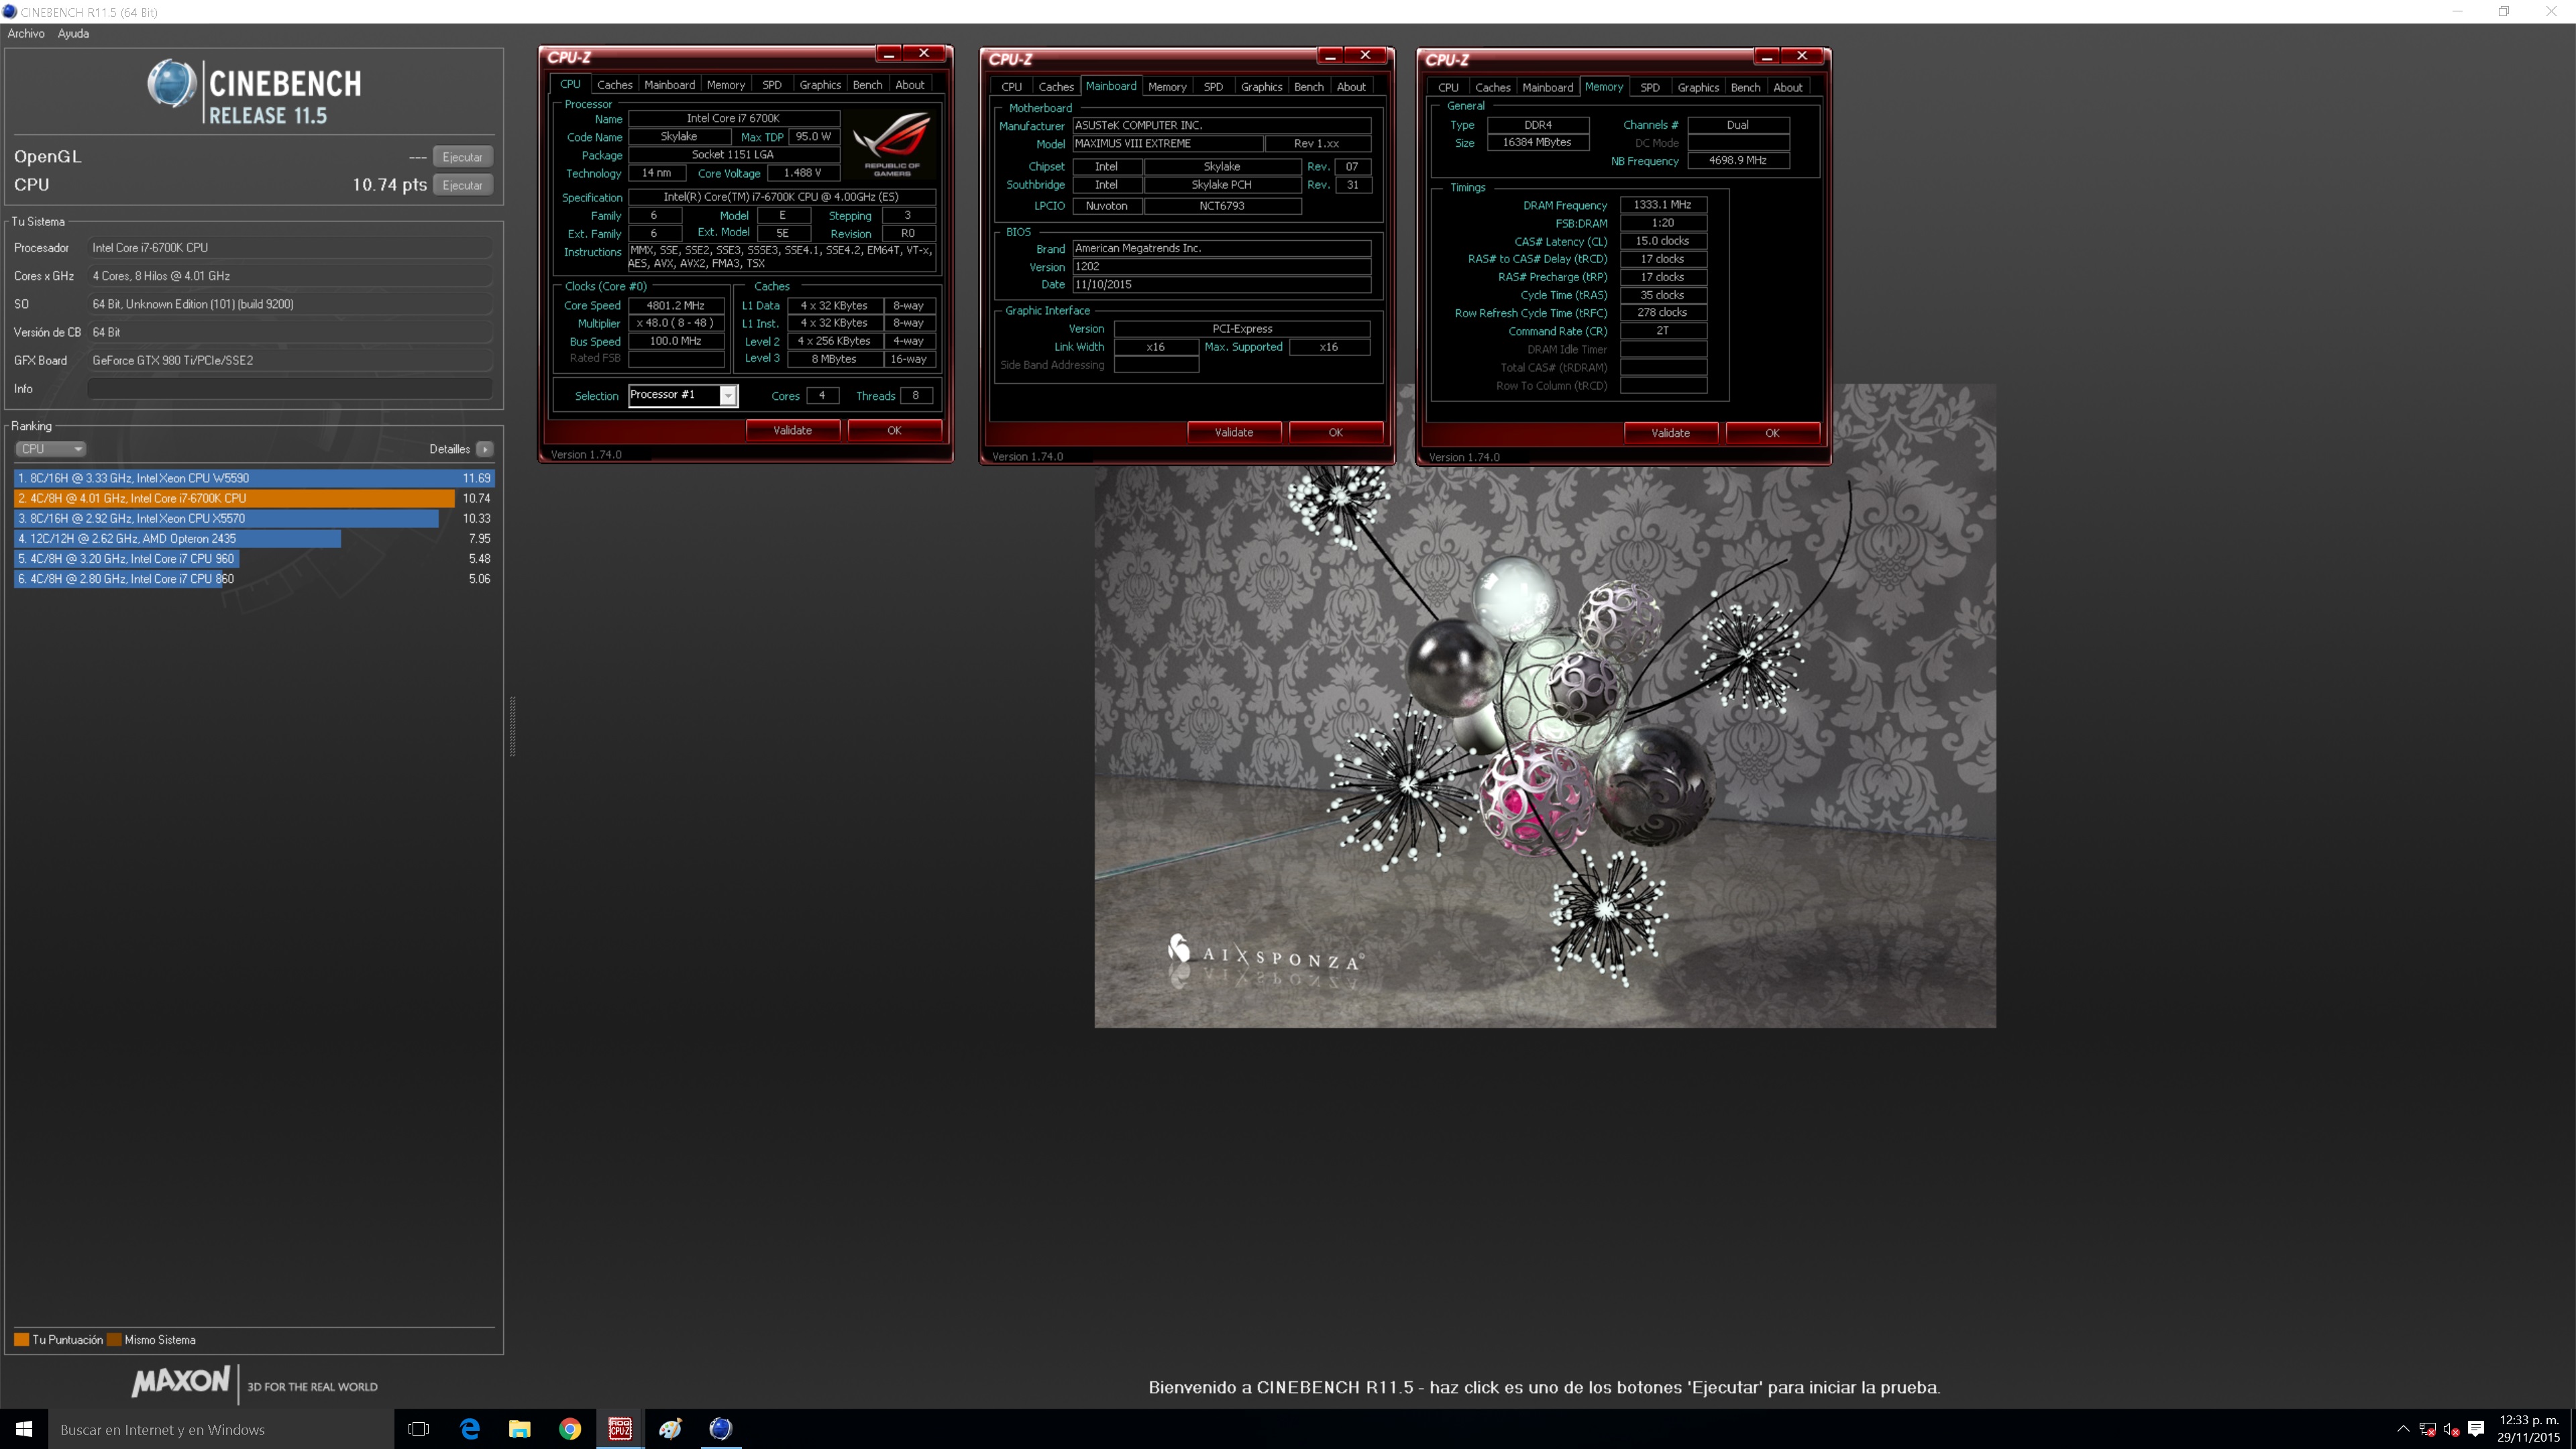Minimize the Memory CPU-Z window
This screenshot has width=2576, height=1449.
[x=1766, y=56]
